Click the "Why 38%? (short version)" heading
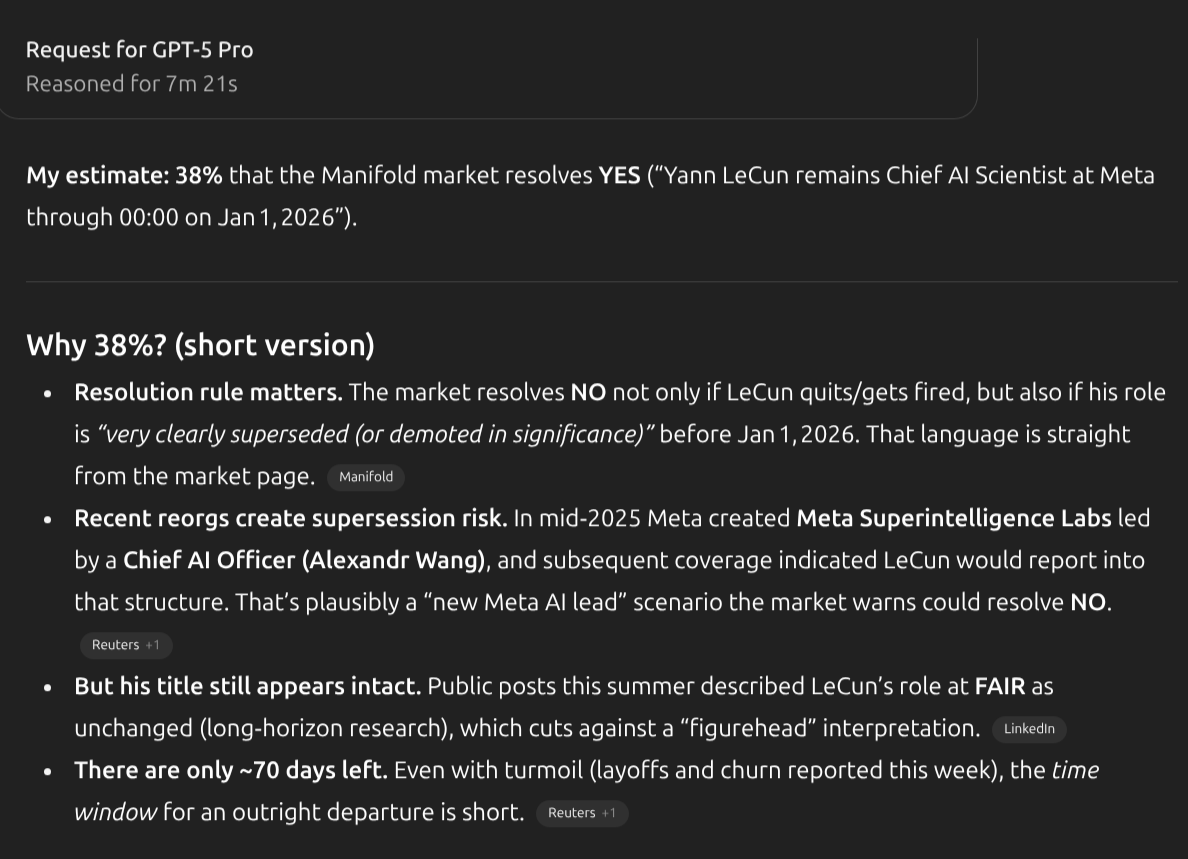 pyautogui.click(x=200, y=345)
